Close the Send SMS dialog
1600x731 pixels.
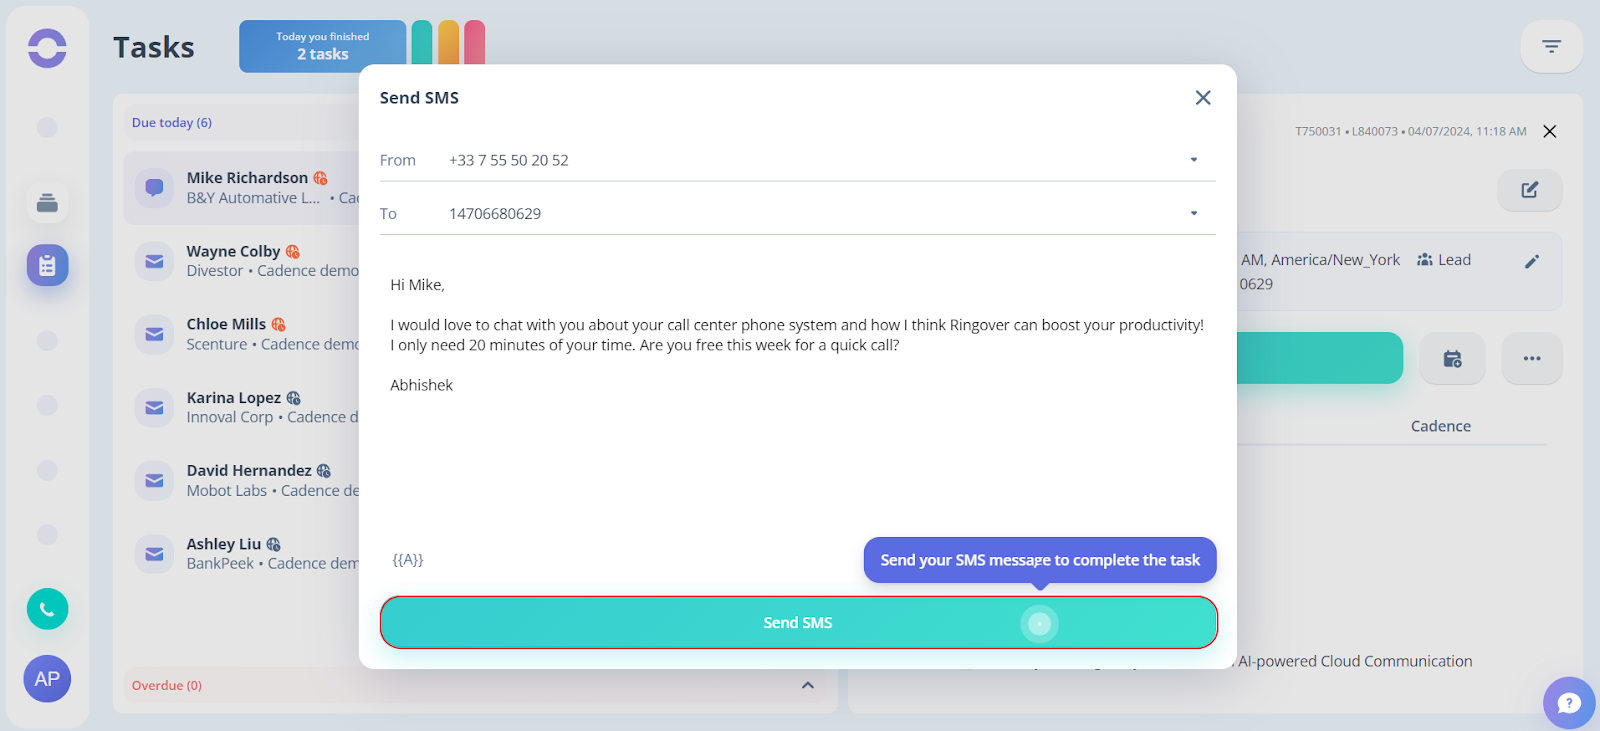pyautogui.click(x=1203, y=97)
